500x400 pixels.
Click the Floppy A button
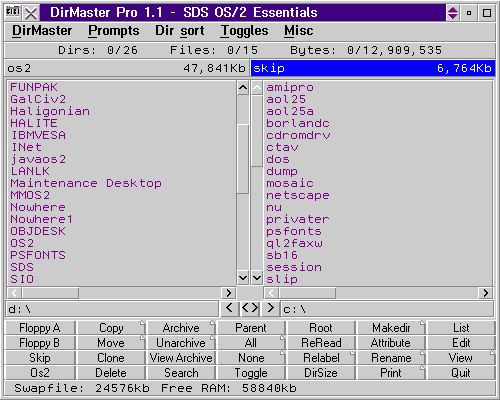[40, 328]
